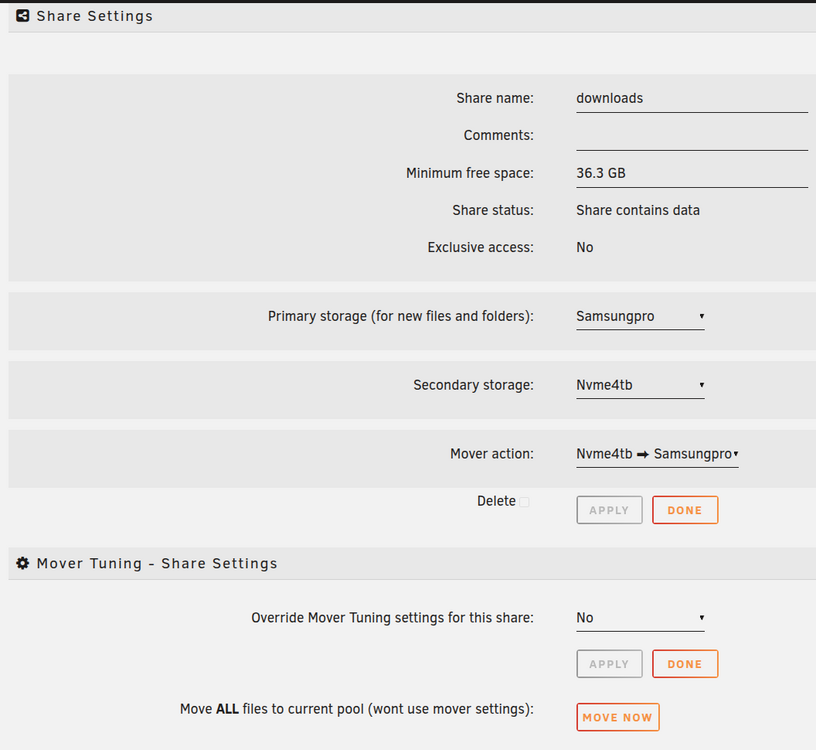Click the Comments input field
Image resolution: width=816 pixels, height=750 pixels.
pyautogui.click(x=692, y=136)
